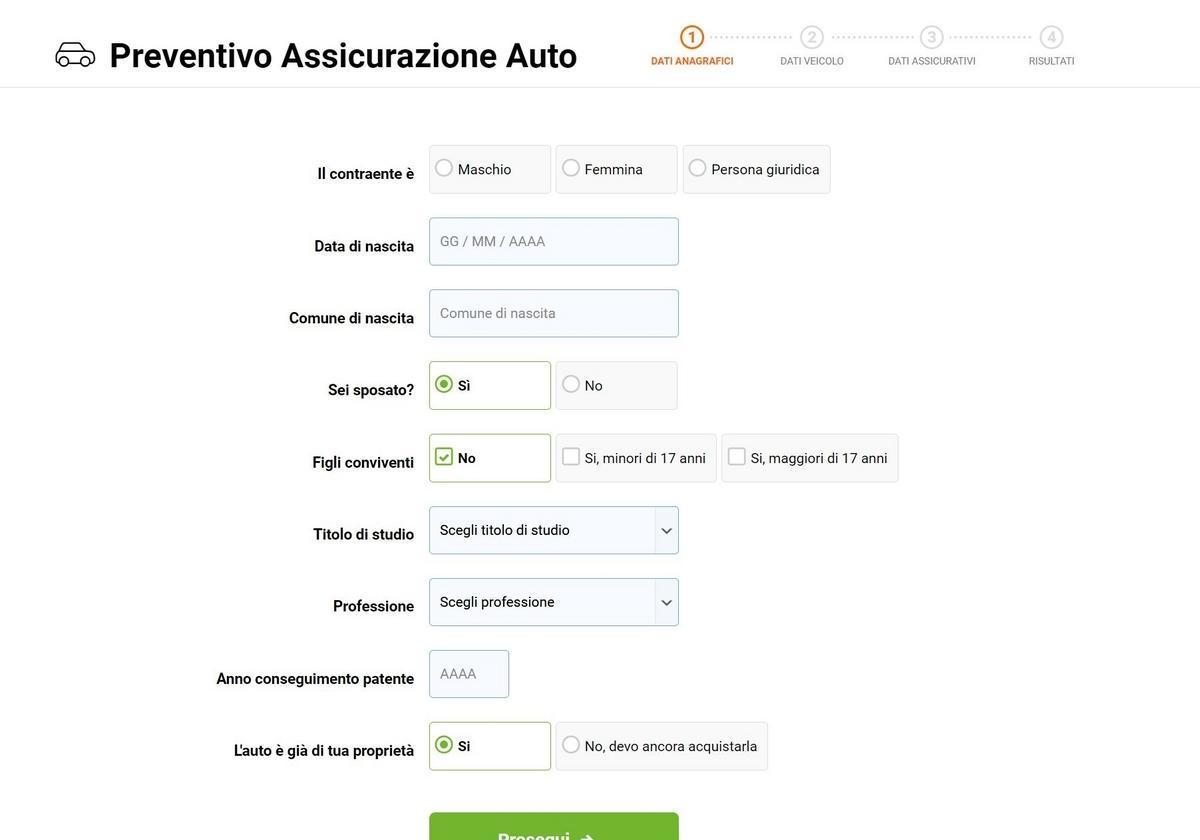Screen dimensions: 1200x840
Task: Click the car logo icon
Action: 75,55
